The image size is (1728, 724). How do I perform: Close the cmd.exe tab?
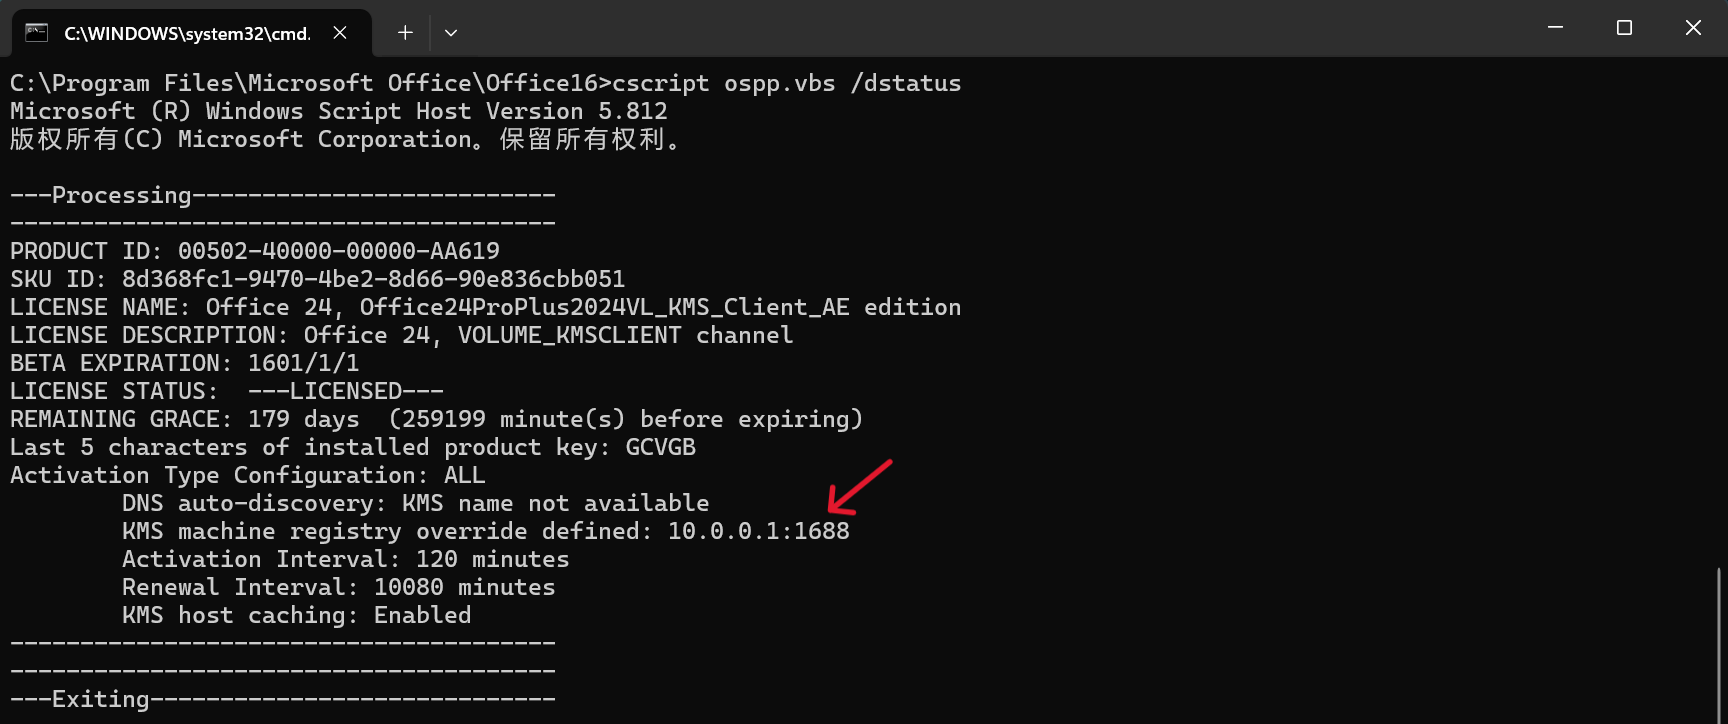pos(340,33)
